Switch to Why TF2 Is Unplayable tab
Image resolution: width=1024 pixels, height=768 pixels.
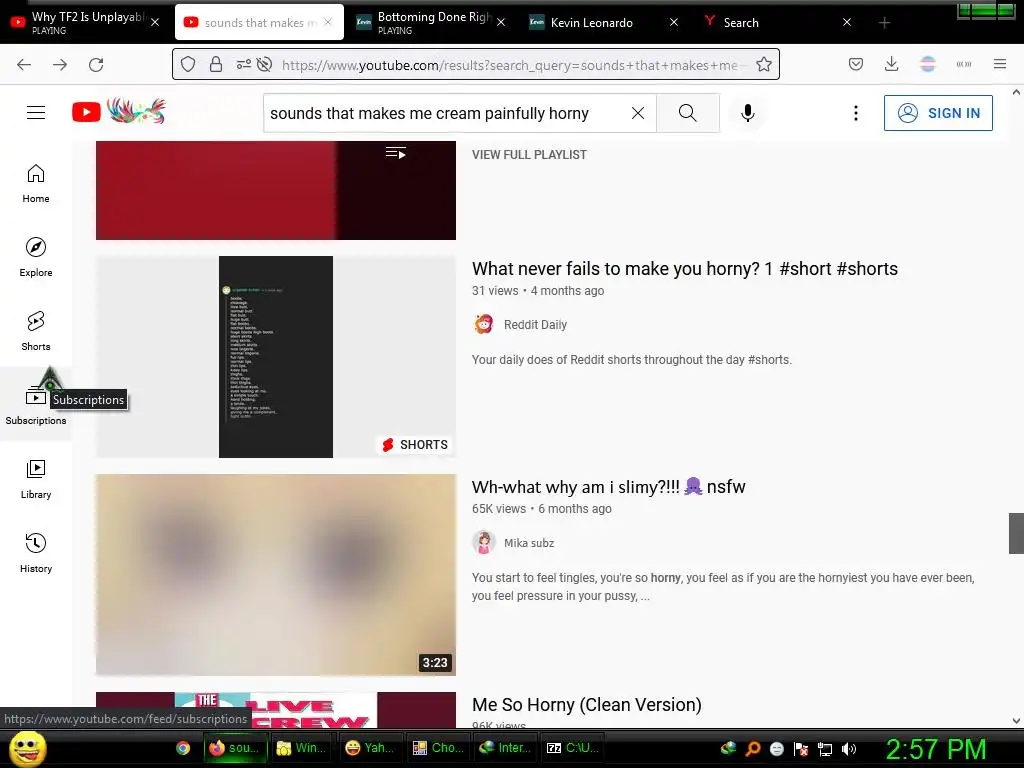click(86, 22)
